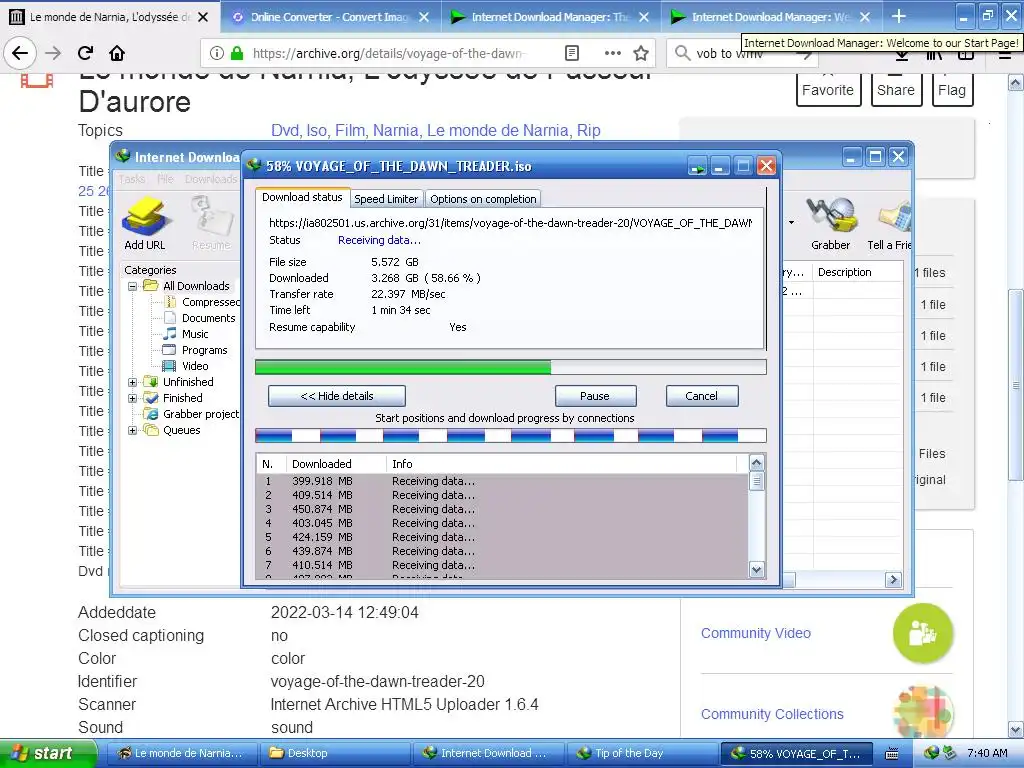Open the on-screen keyboard taskbar icon
1024x768 pixels.
(x=893, y=753)
